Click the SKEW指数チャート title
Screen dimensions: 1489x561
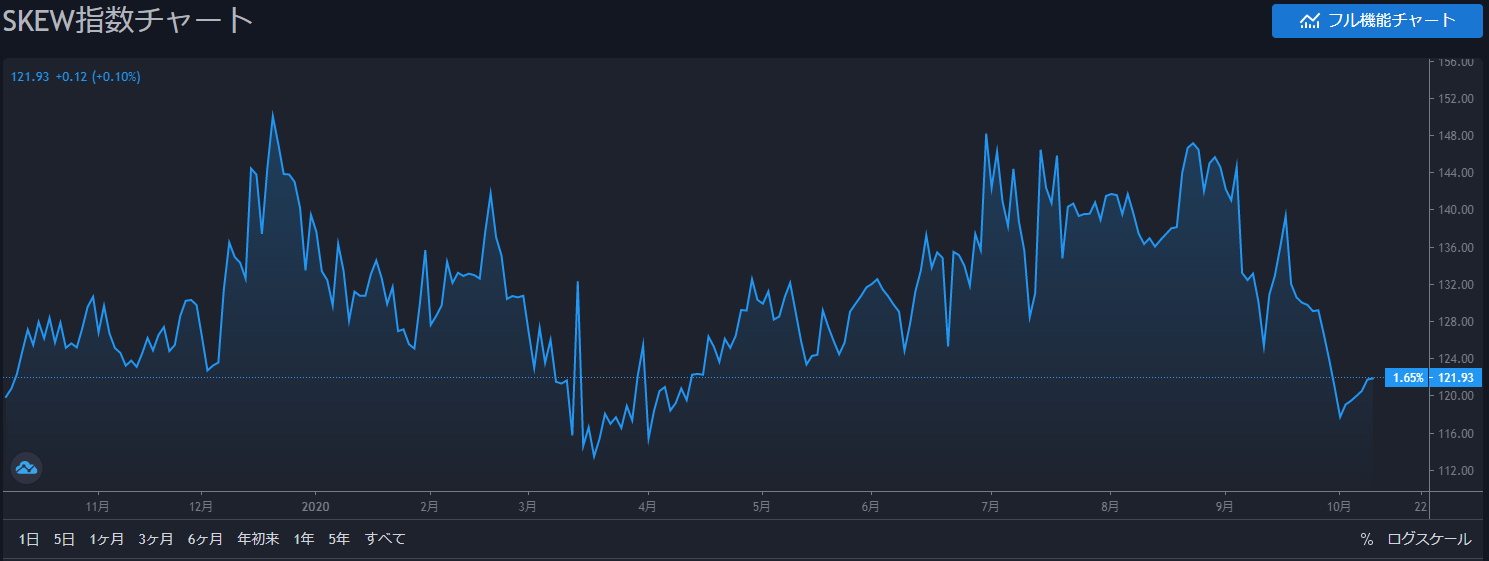[127, 21]
